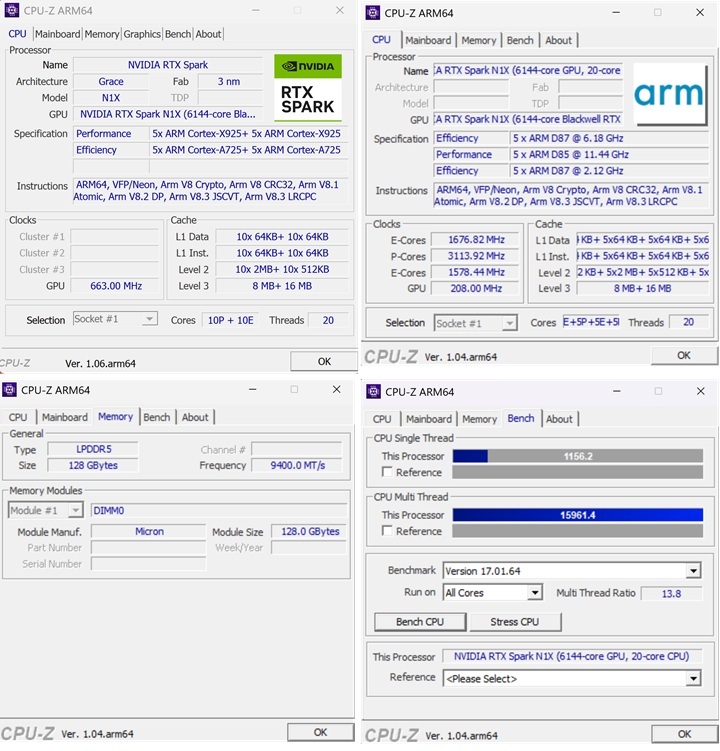Click the Bench CPU button
The width and height of the screenshot is (720, 751).
420,622
